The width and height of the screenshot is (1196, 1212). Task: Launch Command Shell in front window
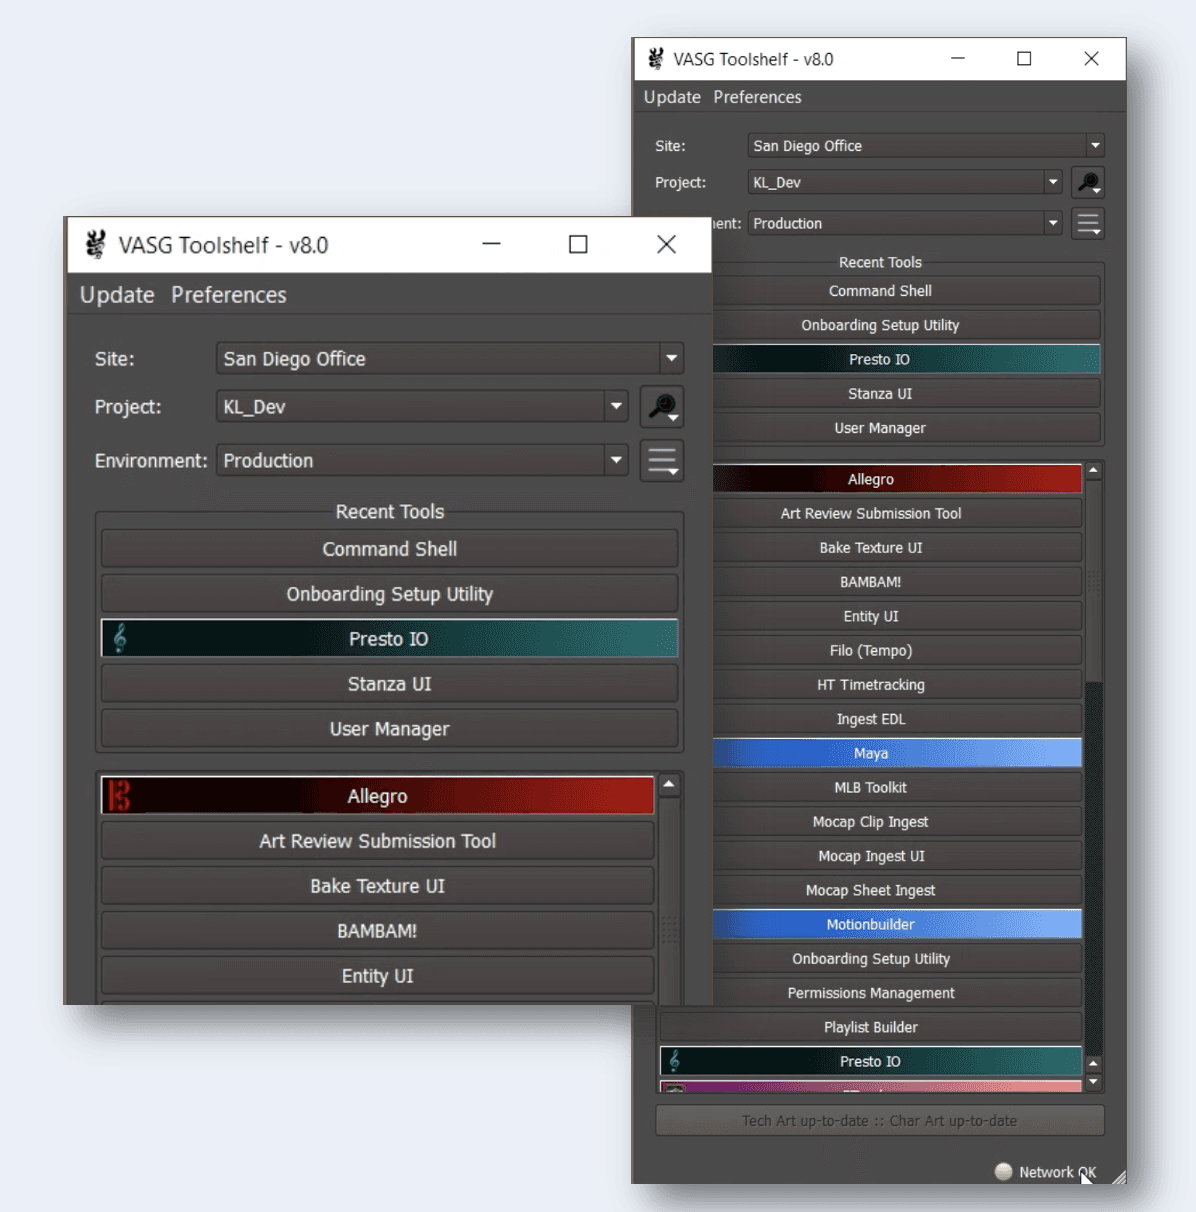[x=389, y=549]
